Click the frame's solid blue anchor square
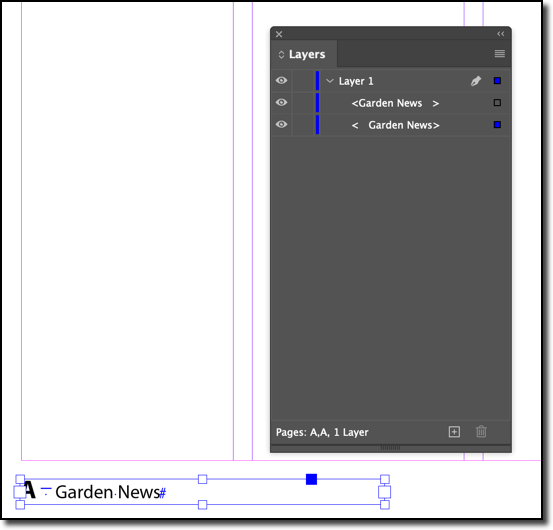This screenshot has width=553, height=530. click(x=311, y=479)
